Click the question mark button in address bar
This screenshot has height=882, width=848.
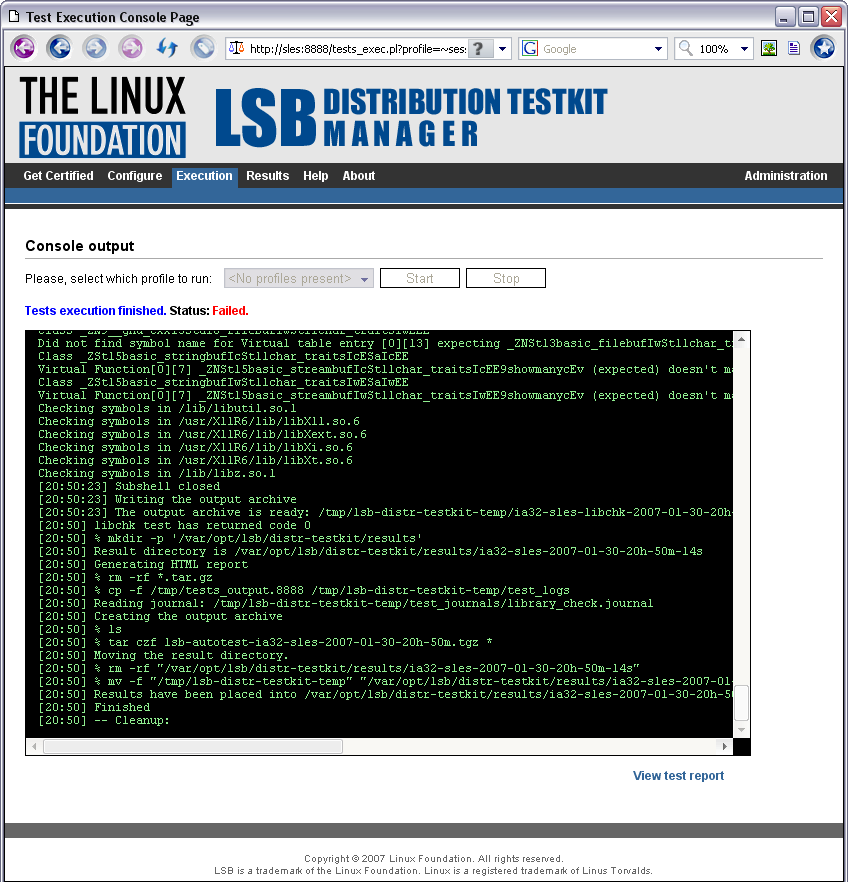480,48
